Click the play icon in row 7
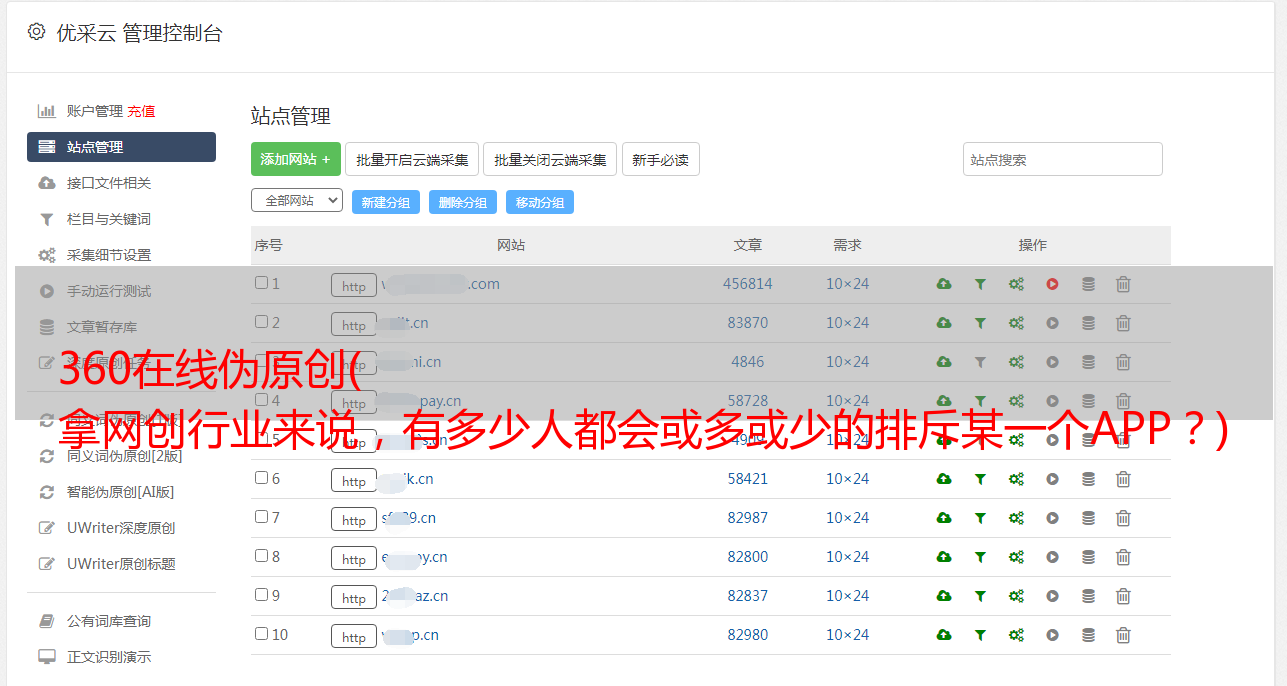 point(1052,518)
